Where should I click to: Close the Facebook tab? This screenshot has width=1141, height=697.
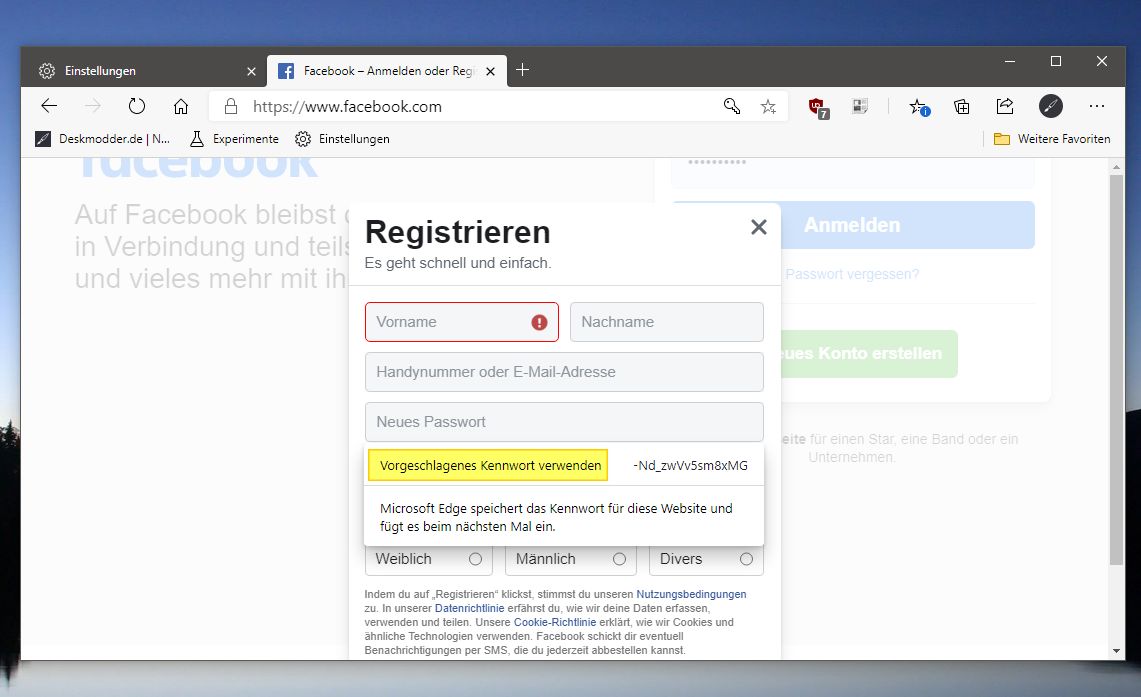click(x=490, y=71)
